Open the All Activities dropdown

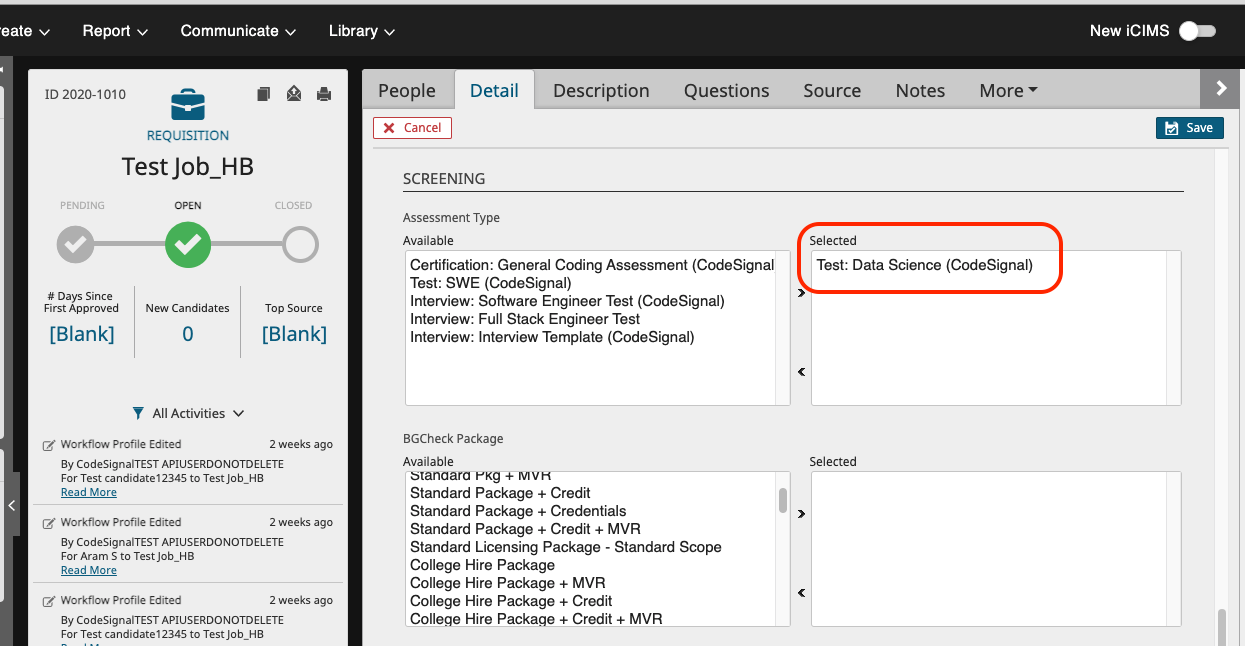pos(198,413)
